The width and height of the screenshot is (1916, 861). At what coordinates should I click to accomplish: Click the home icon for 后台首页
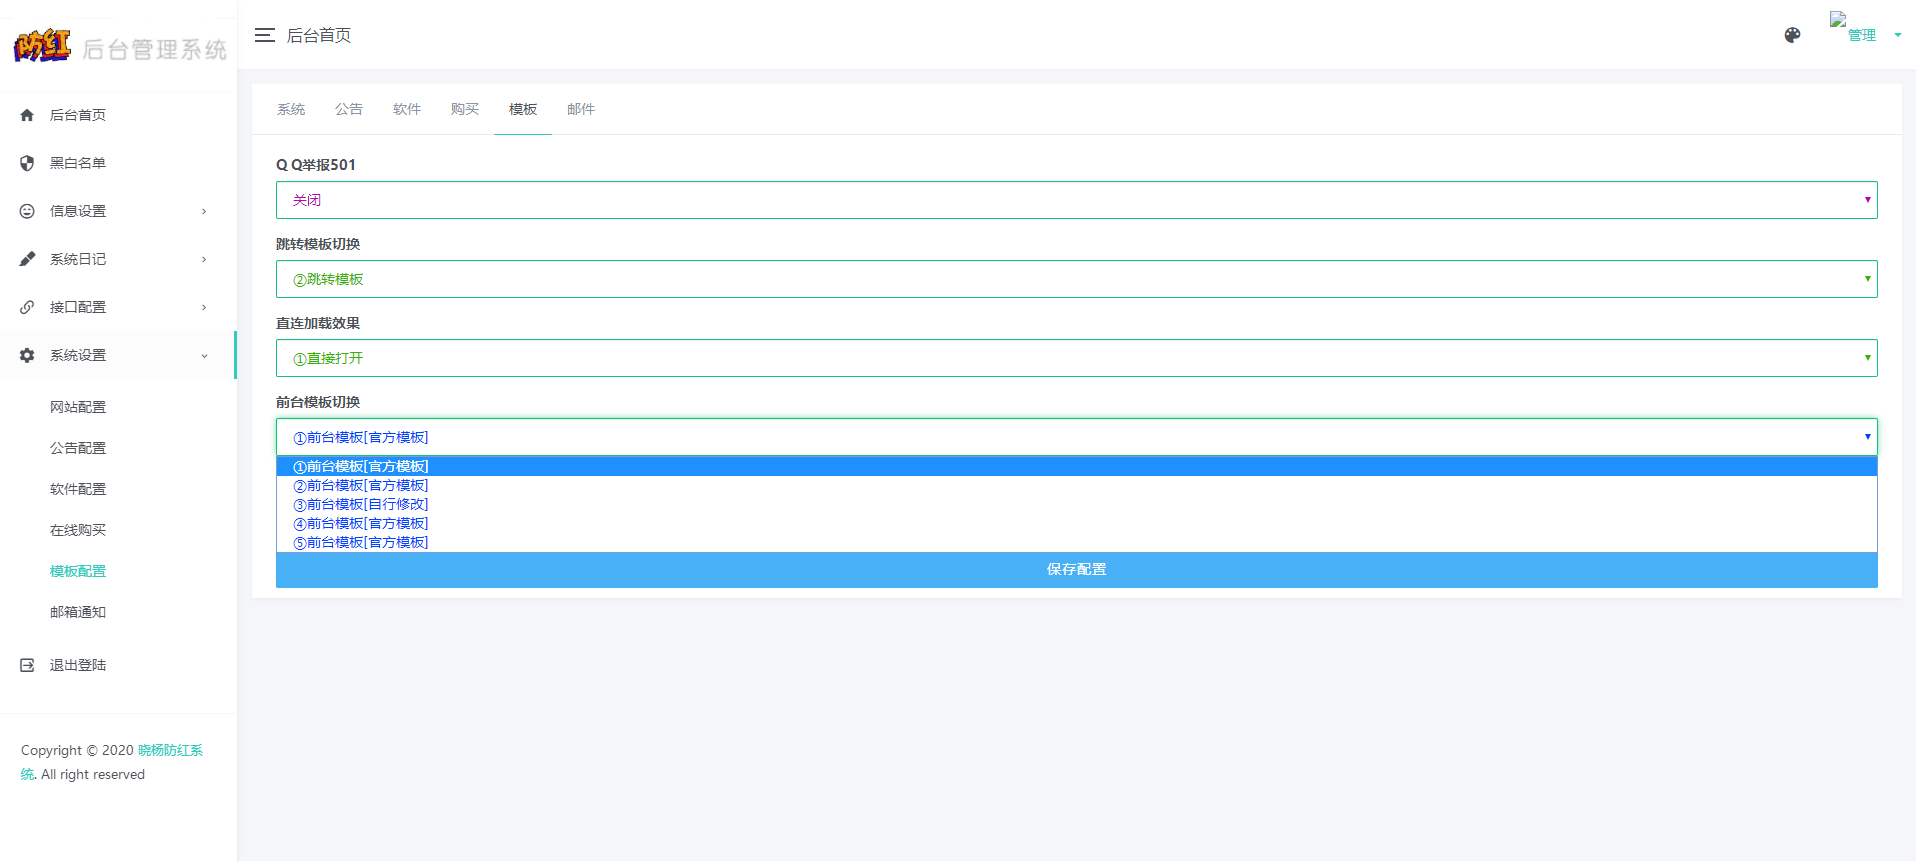coord(27,115)
